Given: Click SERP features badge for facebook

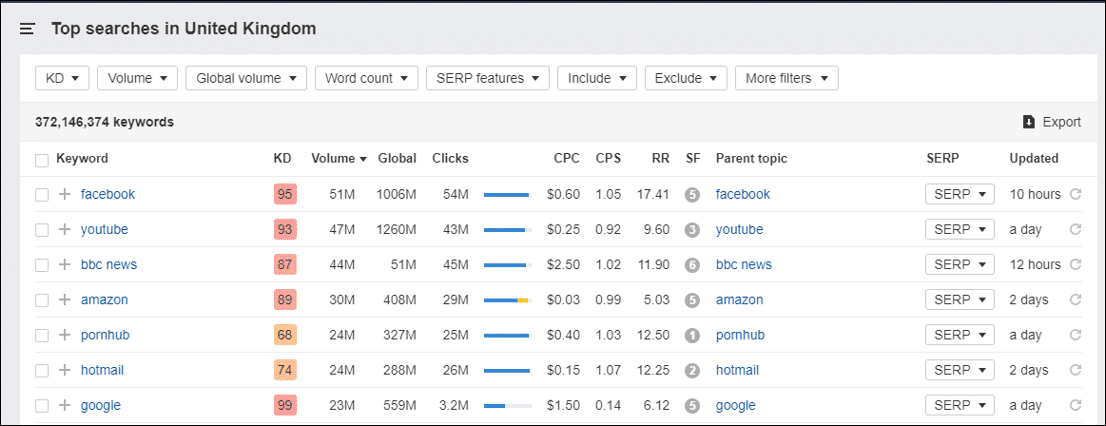Looking at the screenshot, I should click(693, 195).
